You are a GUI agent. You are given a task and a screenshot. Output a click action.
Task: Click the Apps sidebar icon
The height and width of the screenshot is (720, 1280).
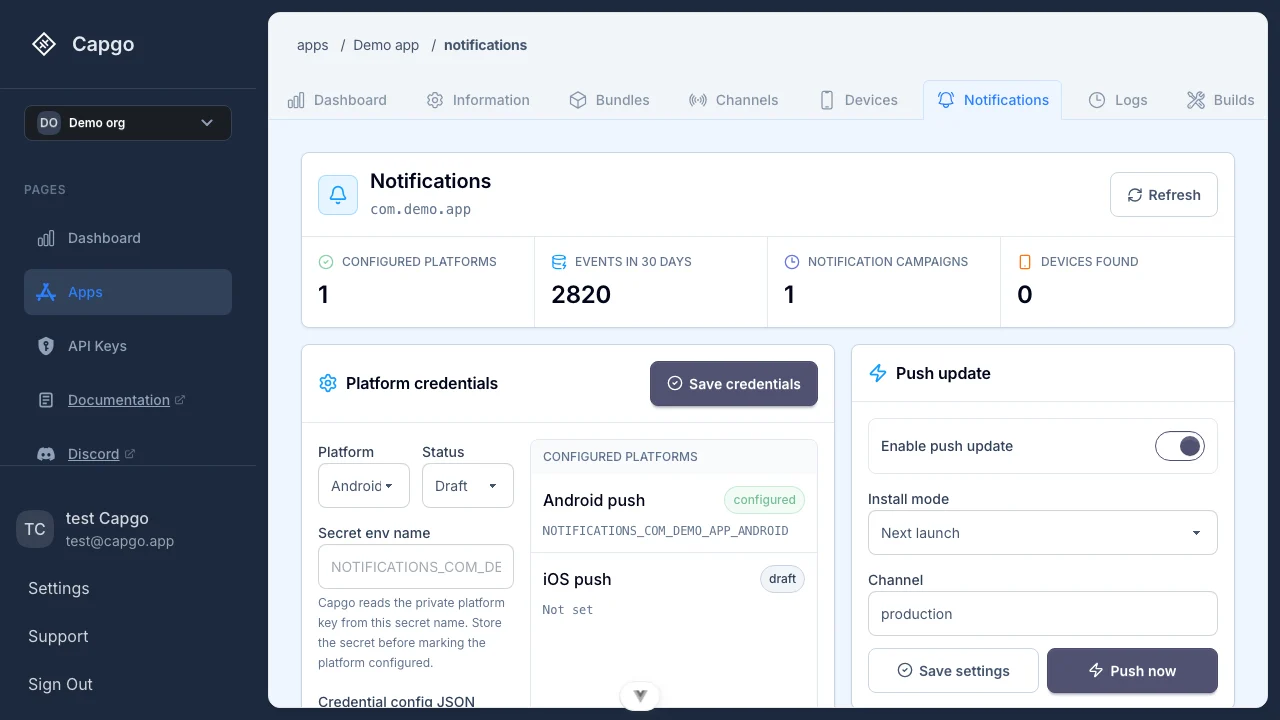(46, 292)
